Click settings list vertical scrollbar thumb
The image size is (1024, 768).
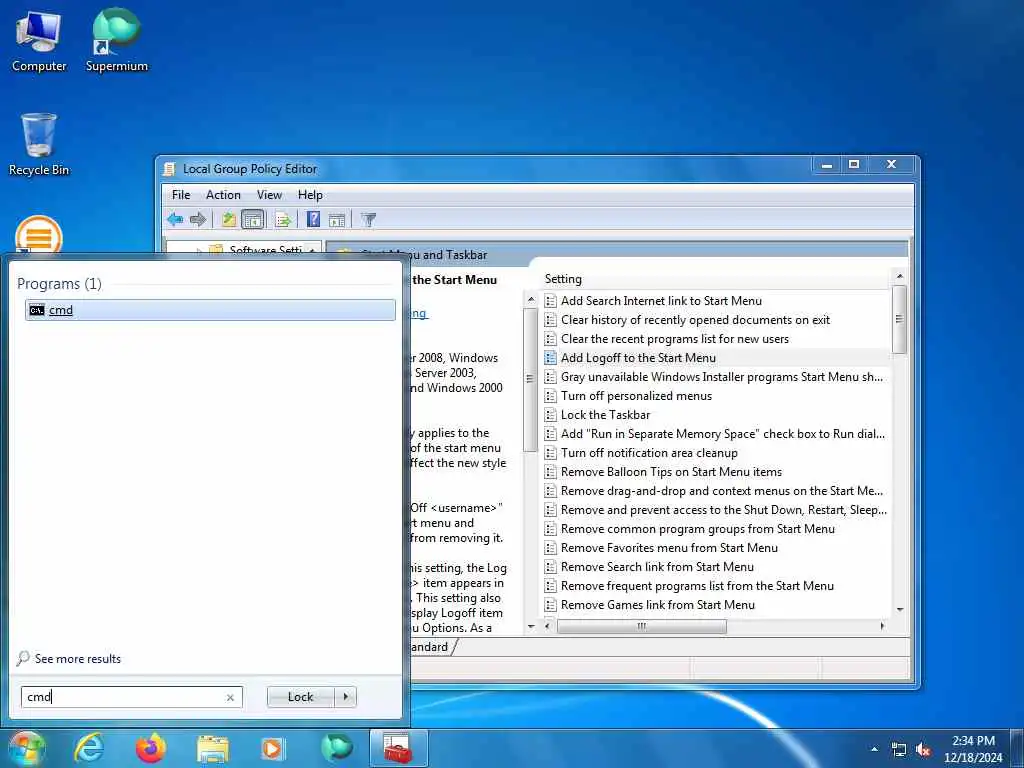899,319
